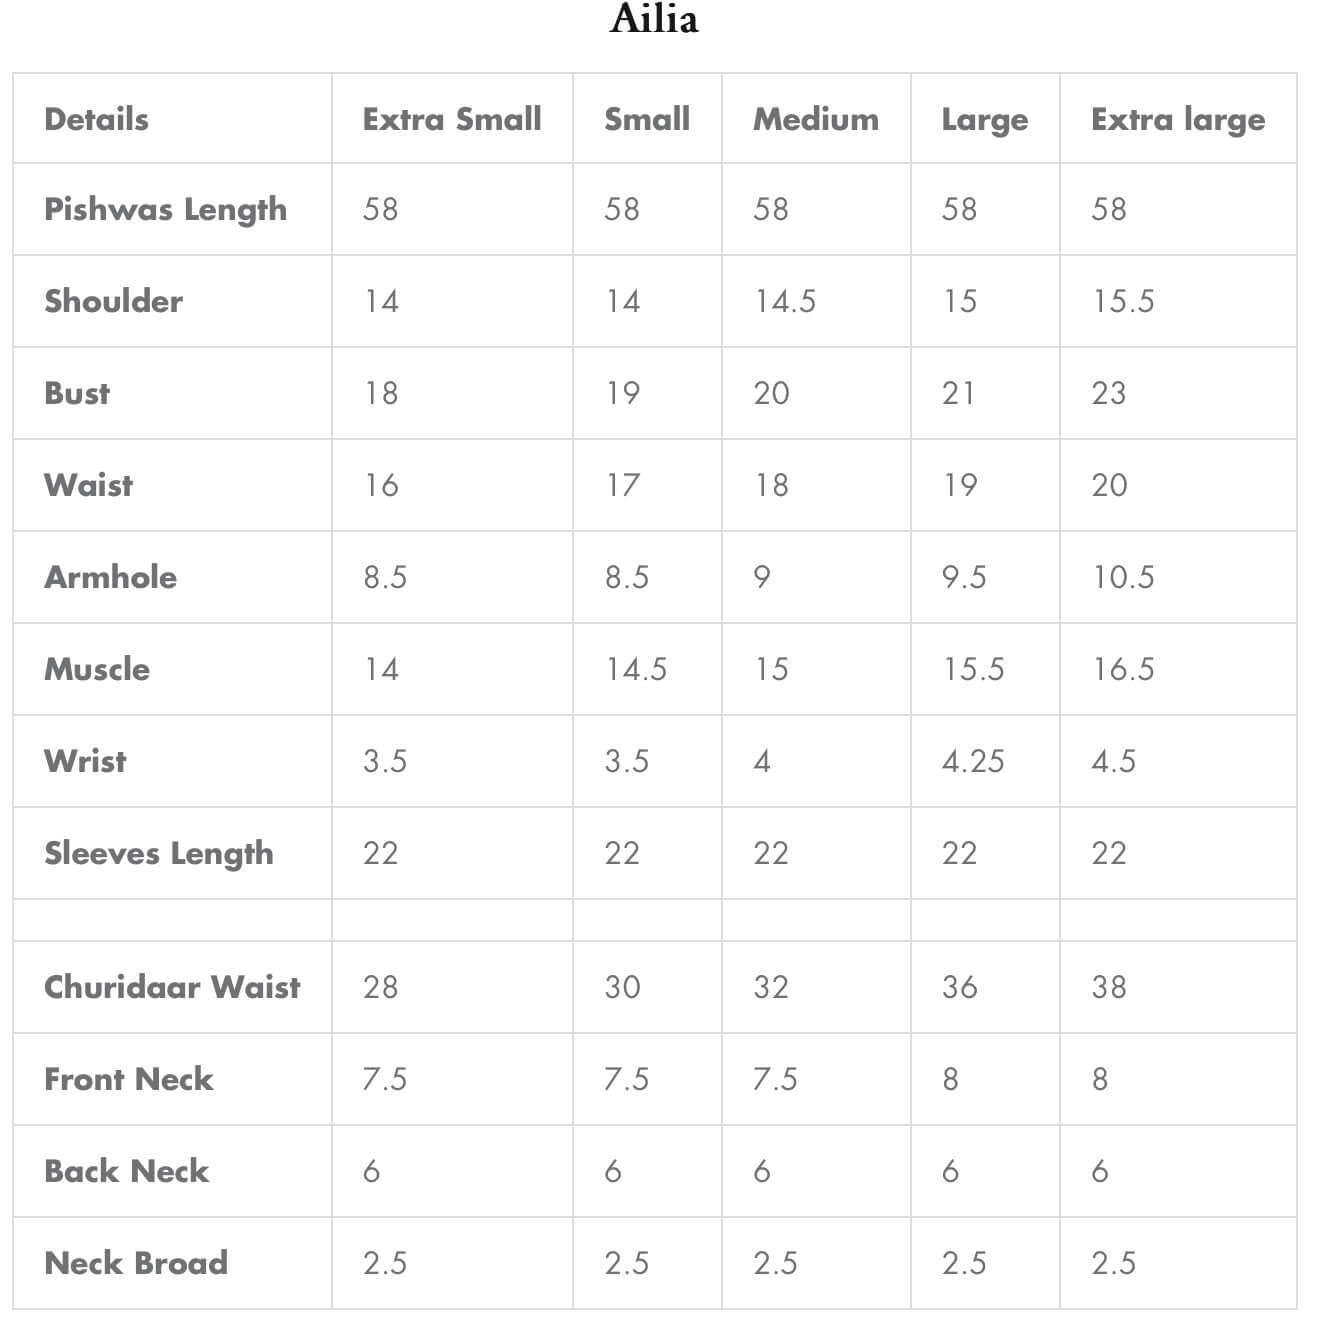The image size is (1318, 1325).
Task: Select the Medium column header
Action: (816, 119)
